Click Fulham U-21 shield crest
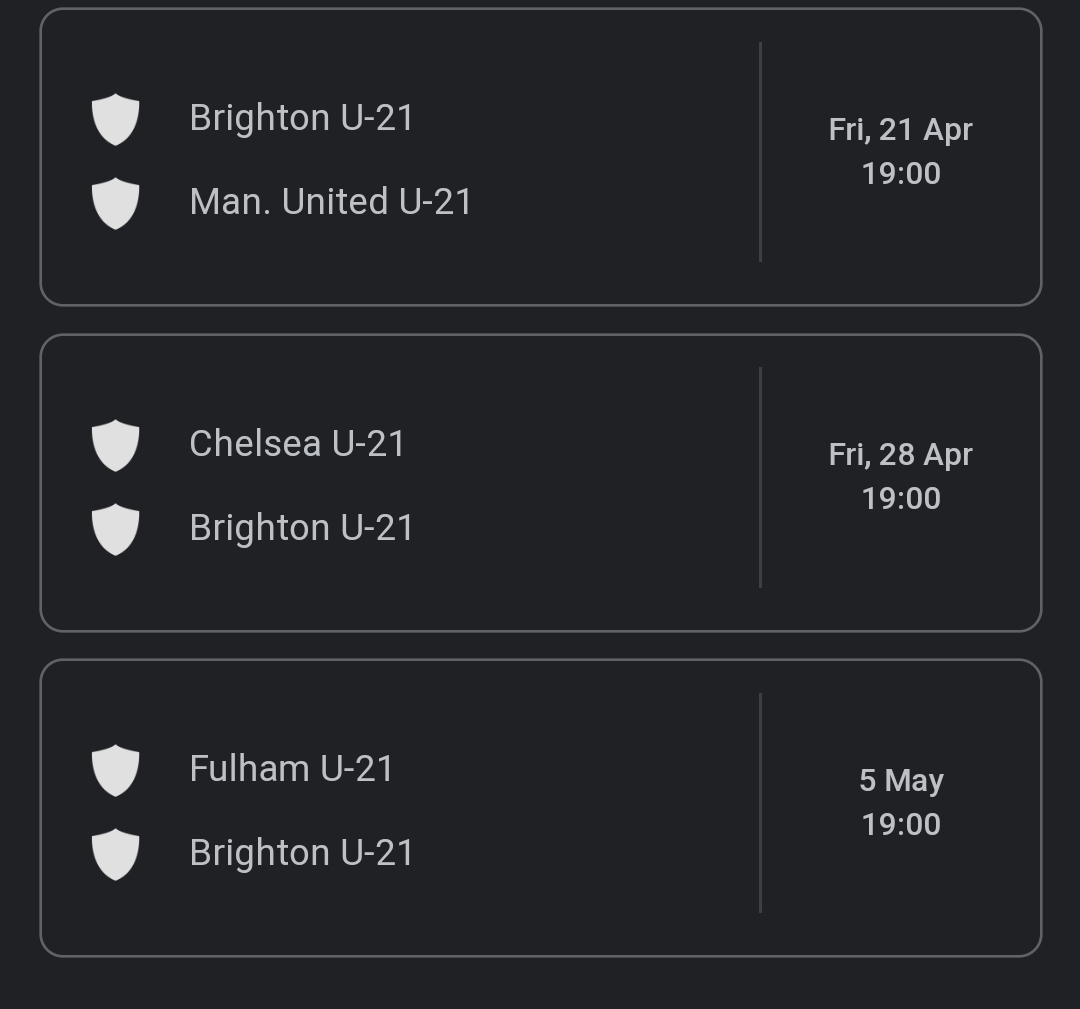The image size is (1080, 1009). tap(116, 770)
